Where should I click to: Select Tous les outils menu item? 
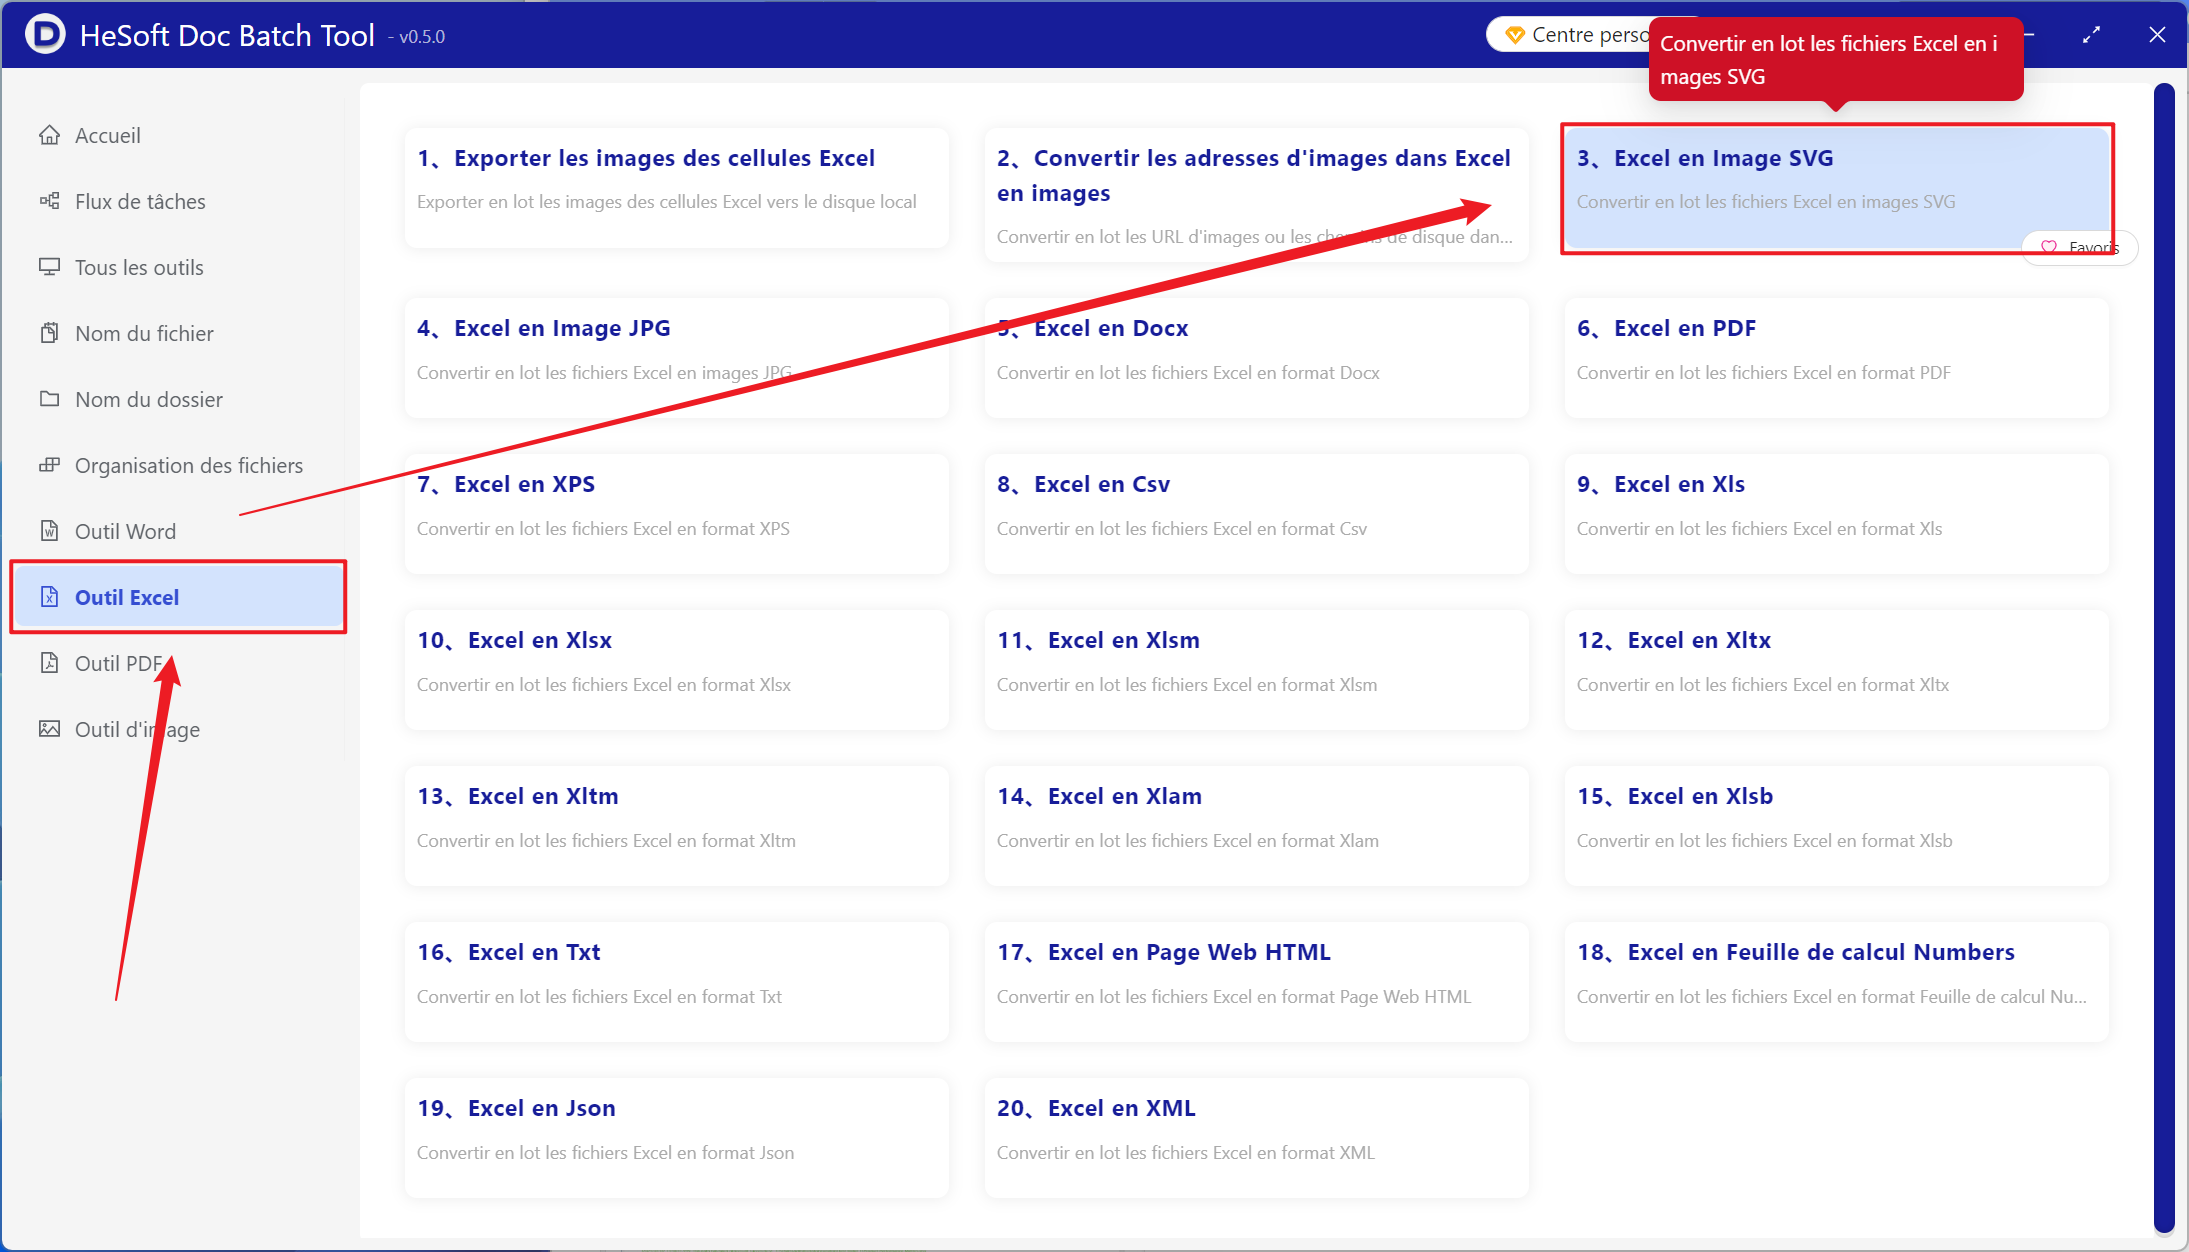178,267
